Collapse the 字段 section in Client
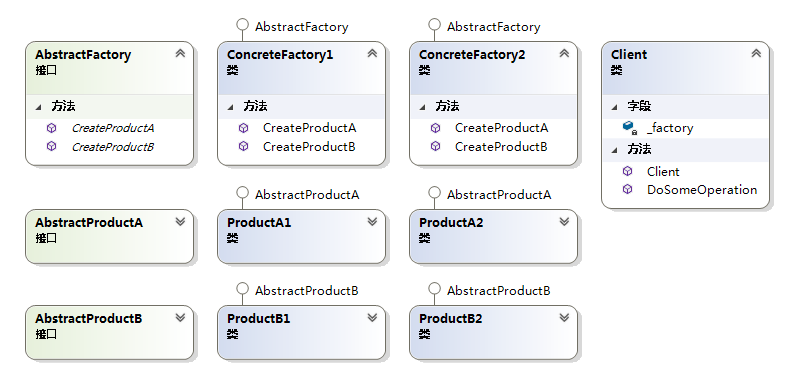Image resolution: width=802 pixels, height=388 pixels. (615, 107)
